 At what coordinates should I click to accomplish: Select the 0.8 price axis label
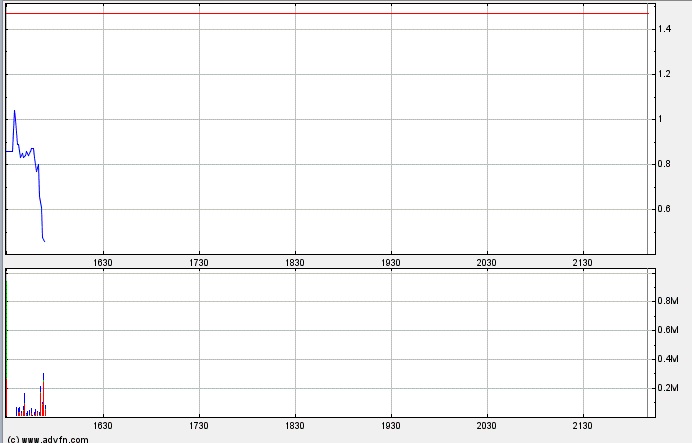664,165
